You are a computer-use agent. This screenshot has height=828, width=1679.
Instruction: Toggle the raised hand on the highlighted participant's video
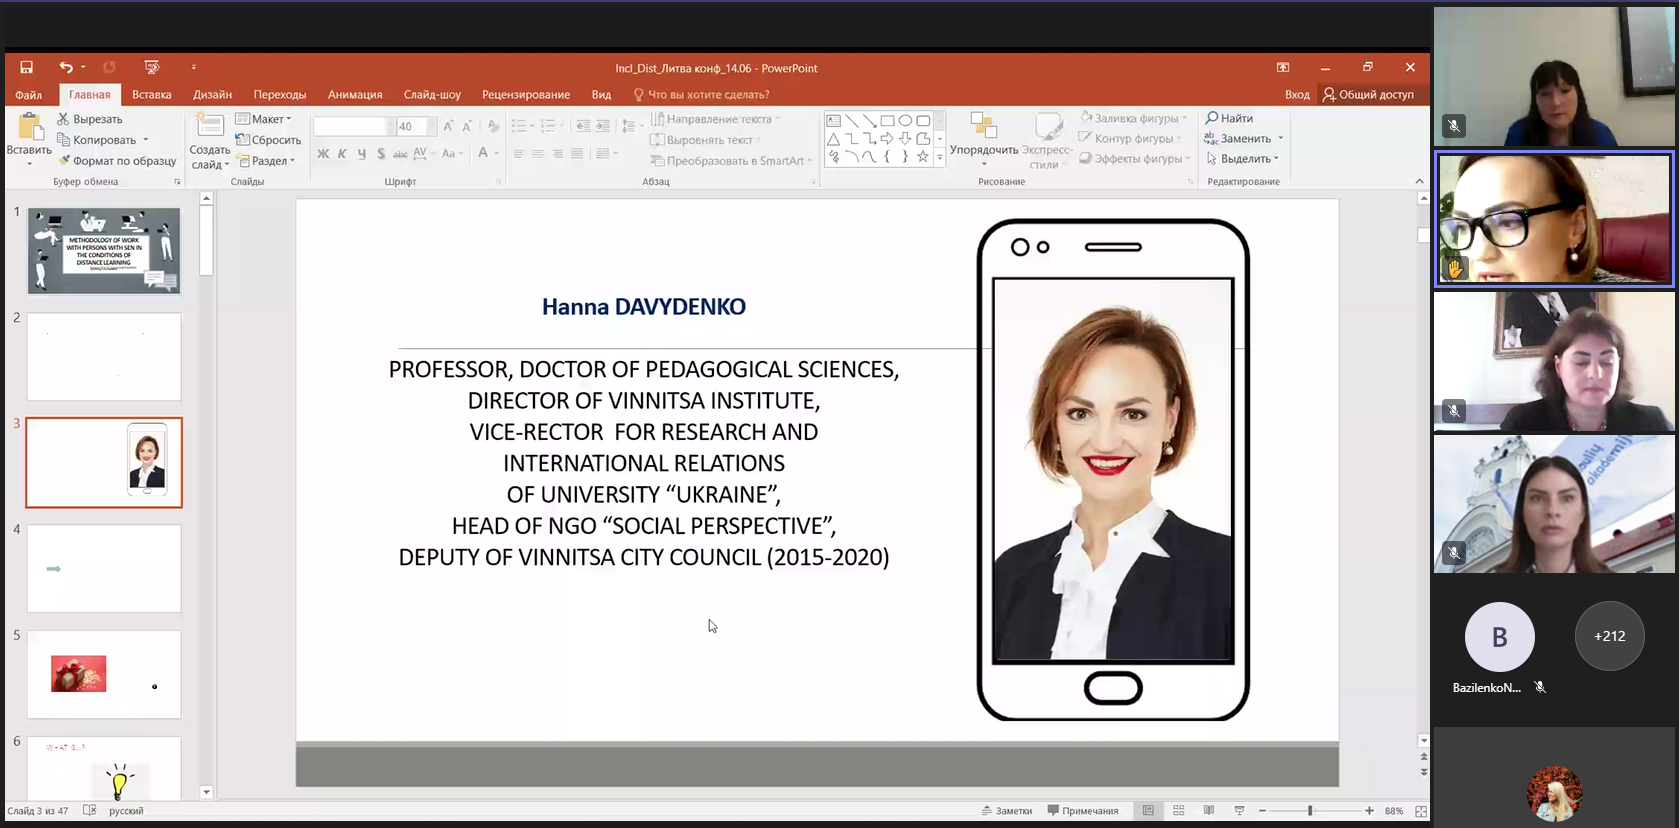[x=1454, y=268]
